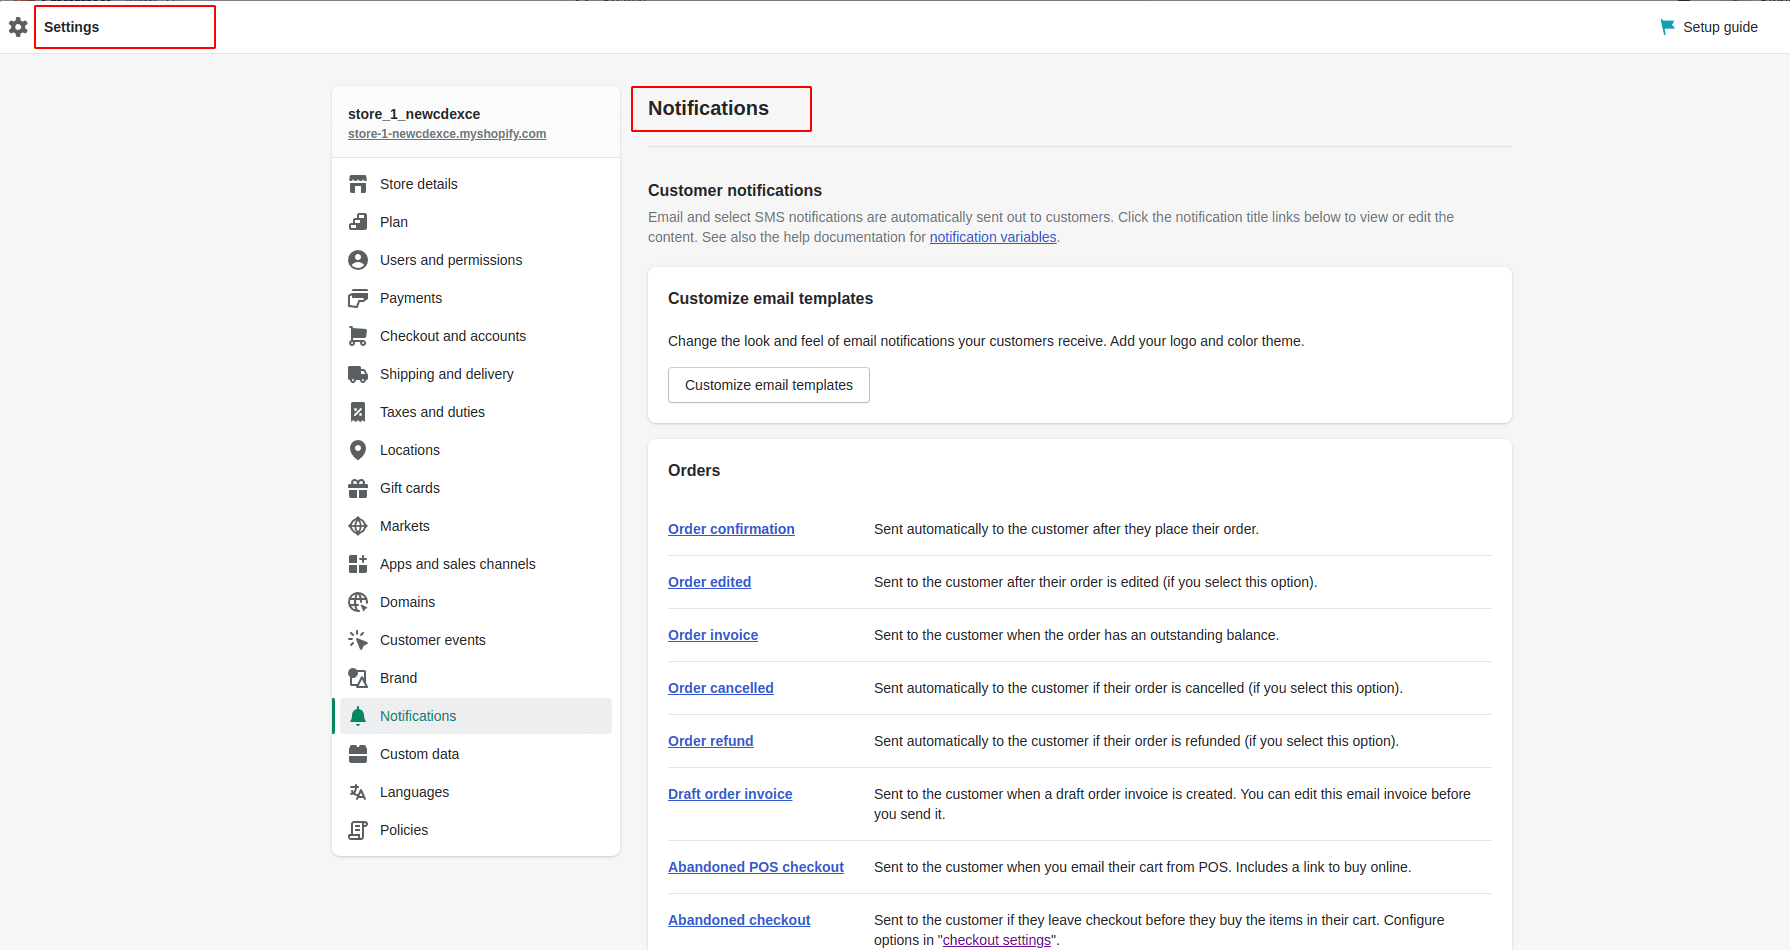Screen dimensions: 1790x950
Task: Open the Abandoned checkout notification
Action: [x=739, y=920]
